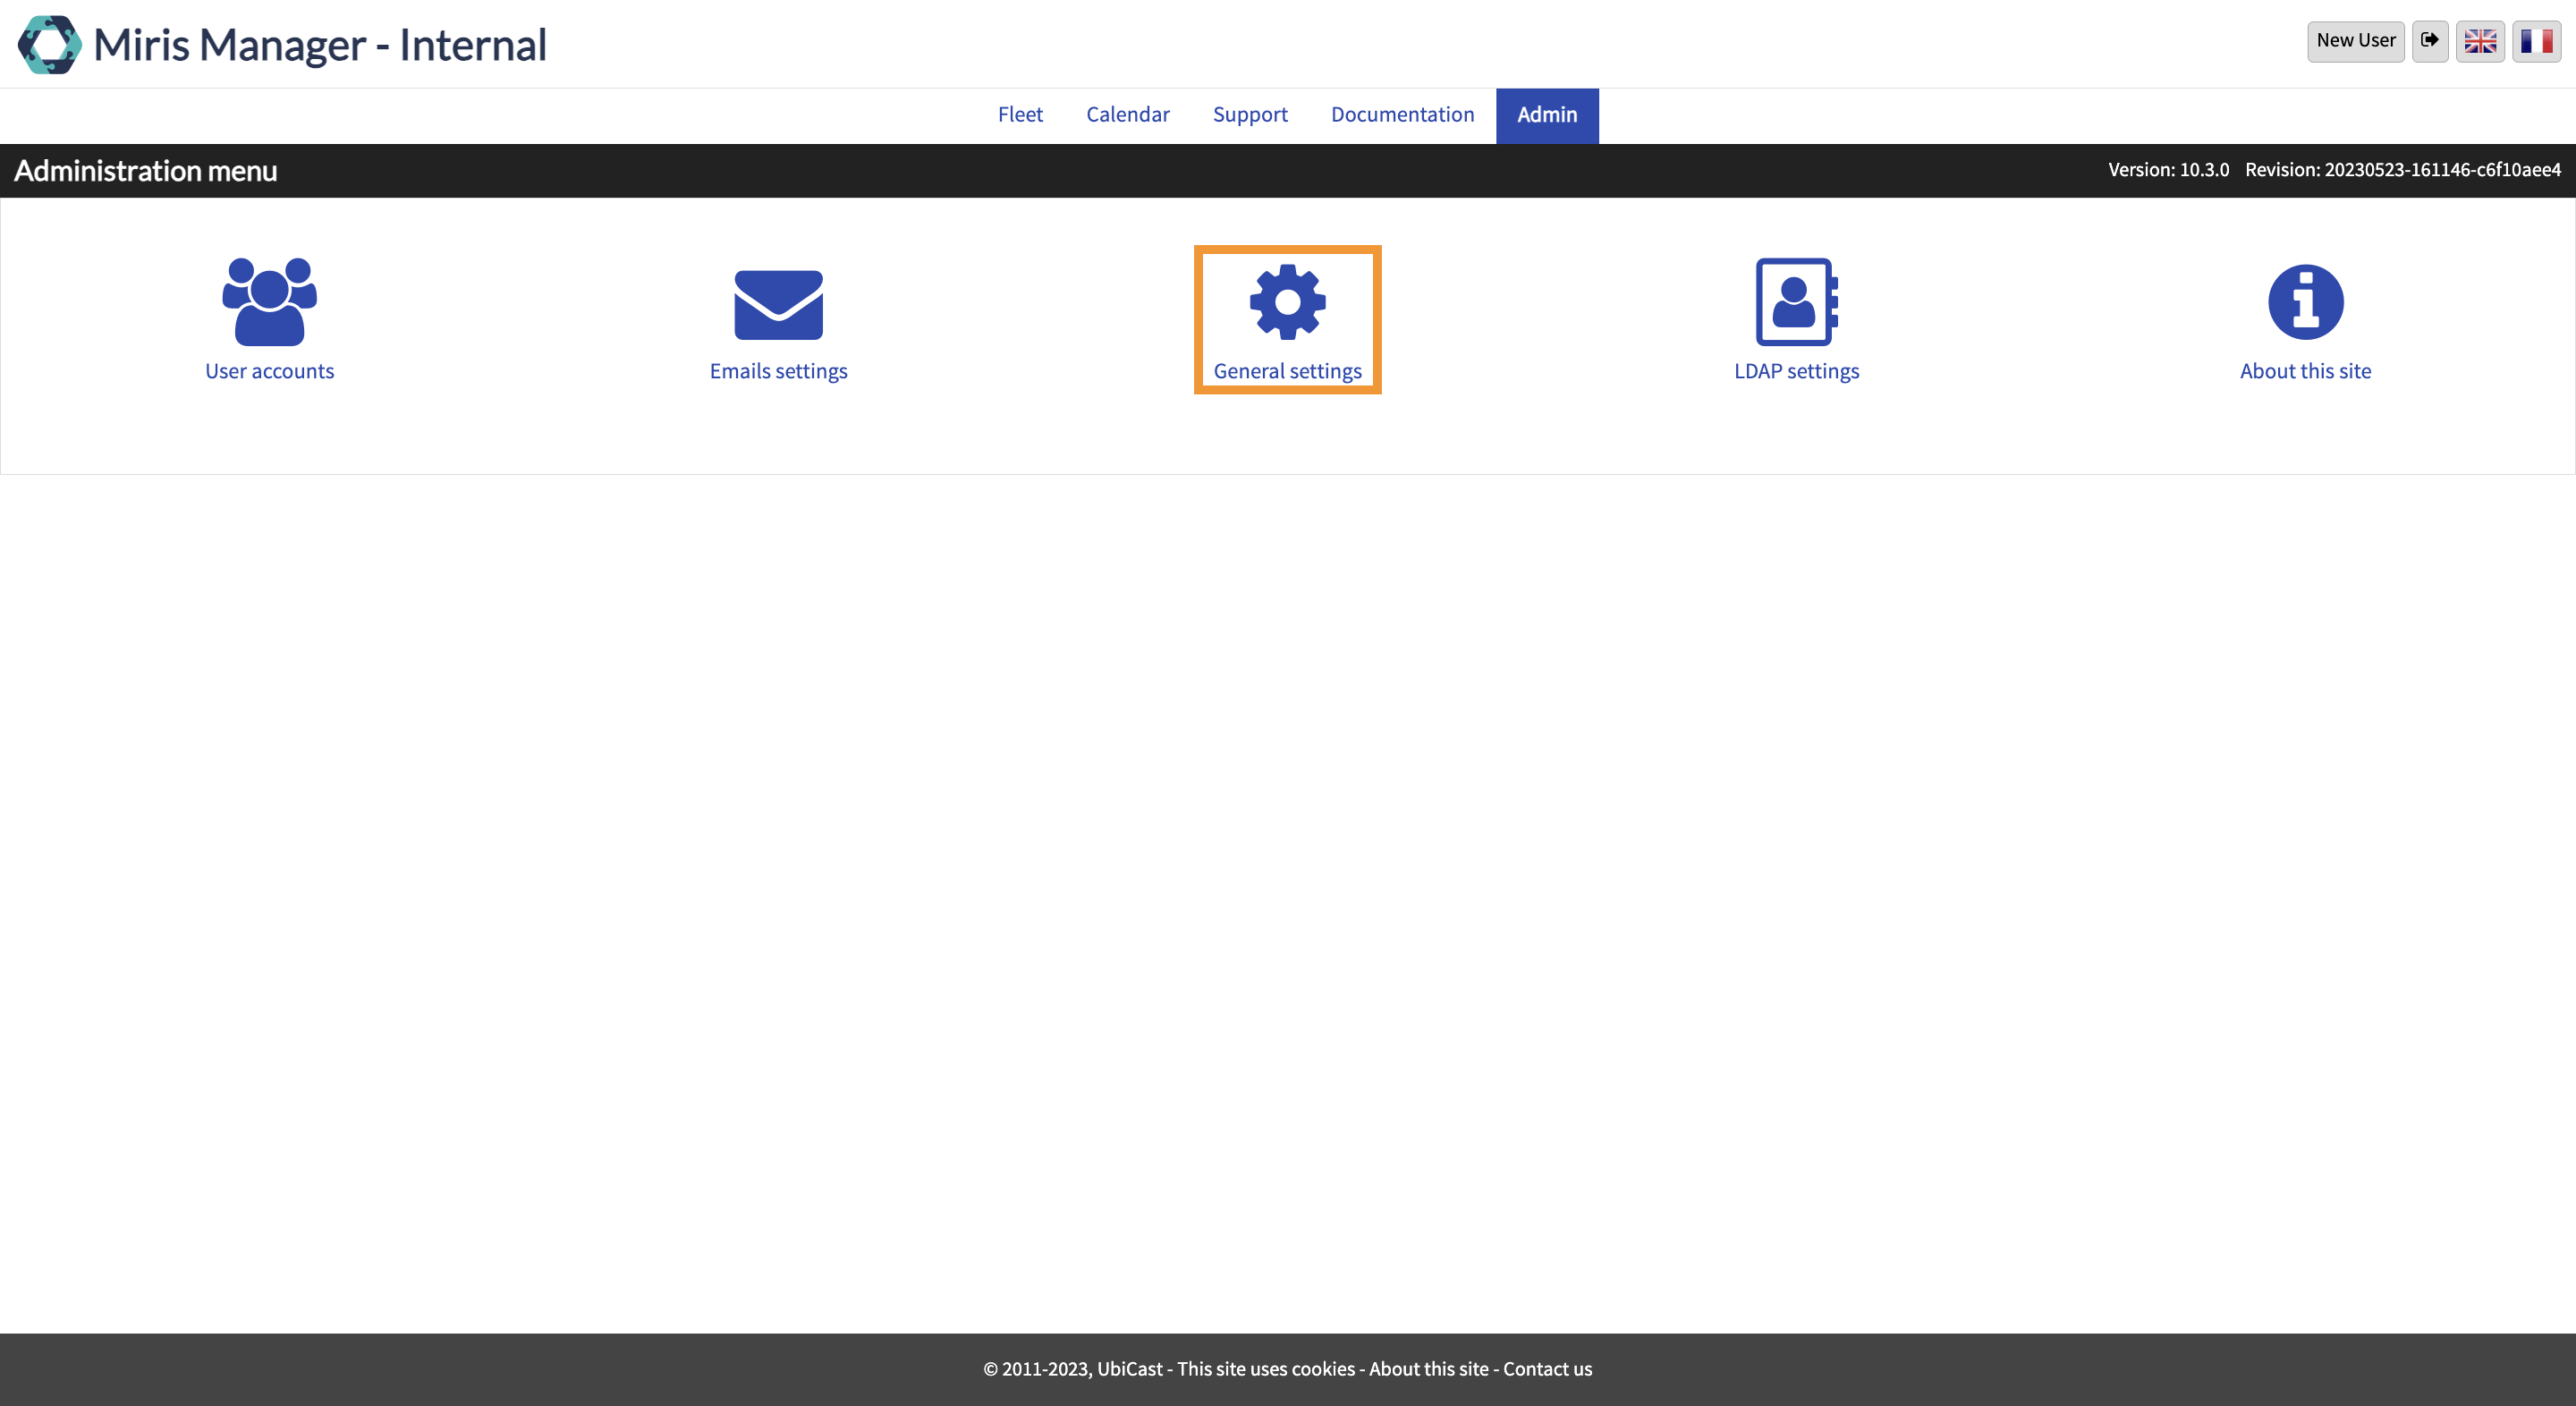The width and height of the screenshot is (2576, 1406).
Task: Select the Support tab
Action: click(x=1250, y=115)
